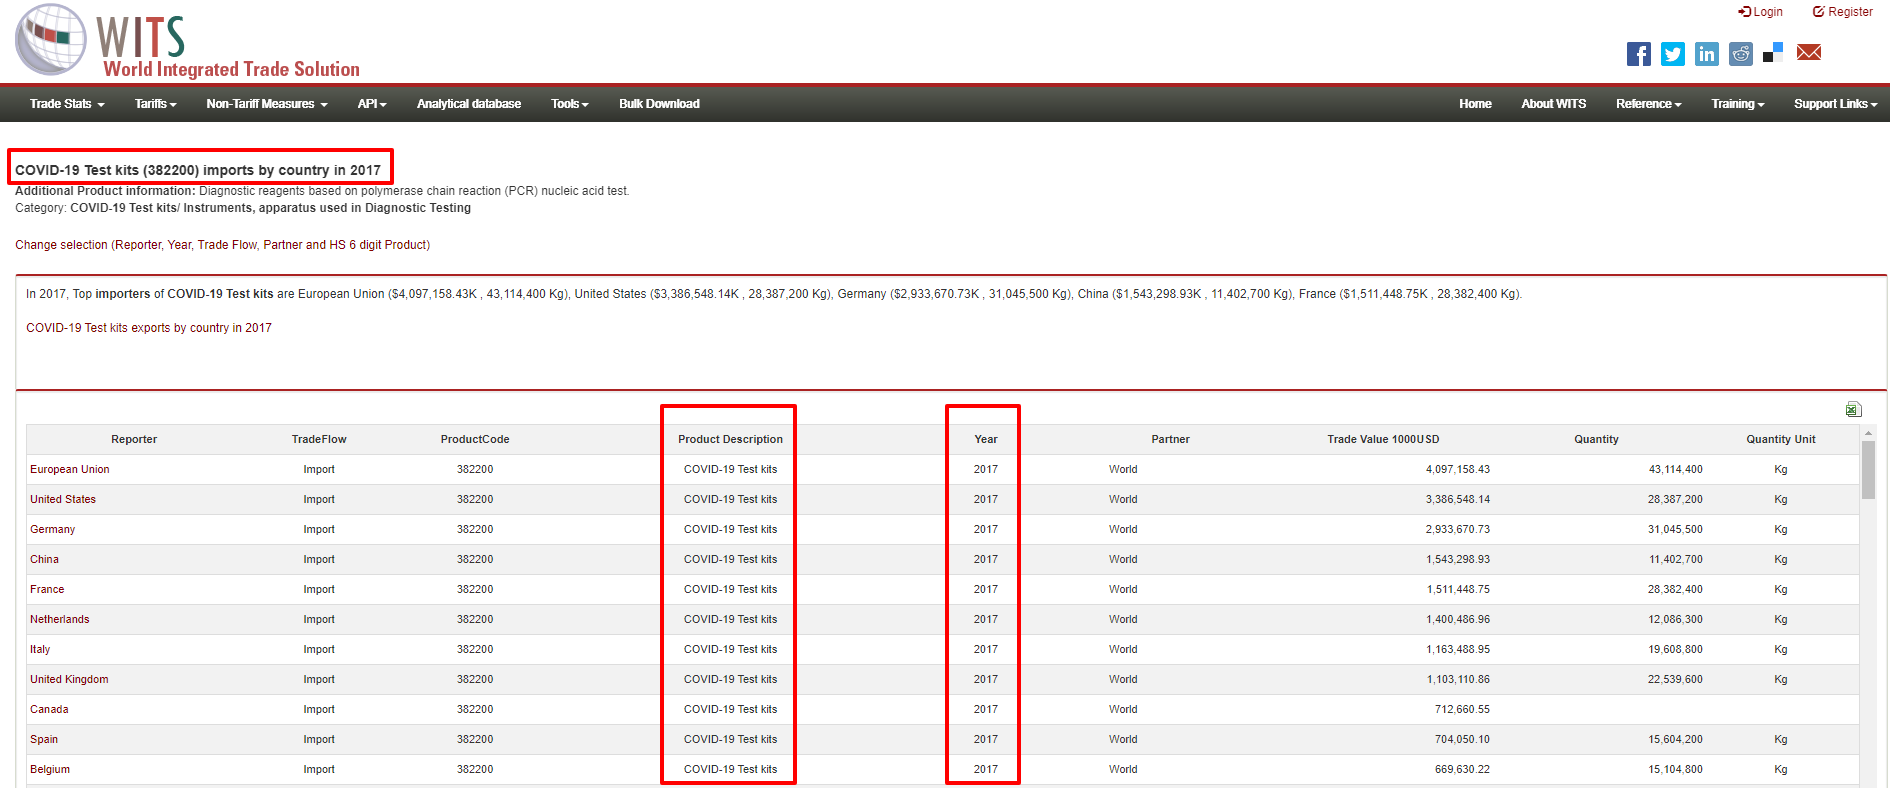The height and width of the screenshot is (788, 1890).
Task: Share page by email envelope icon
Action: [x=1809, y=53]
